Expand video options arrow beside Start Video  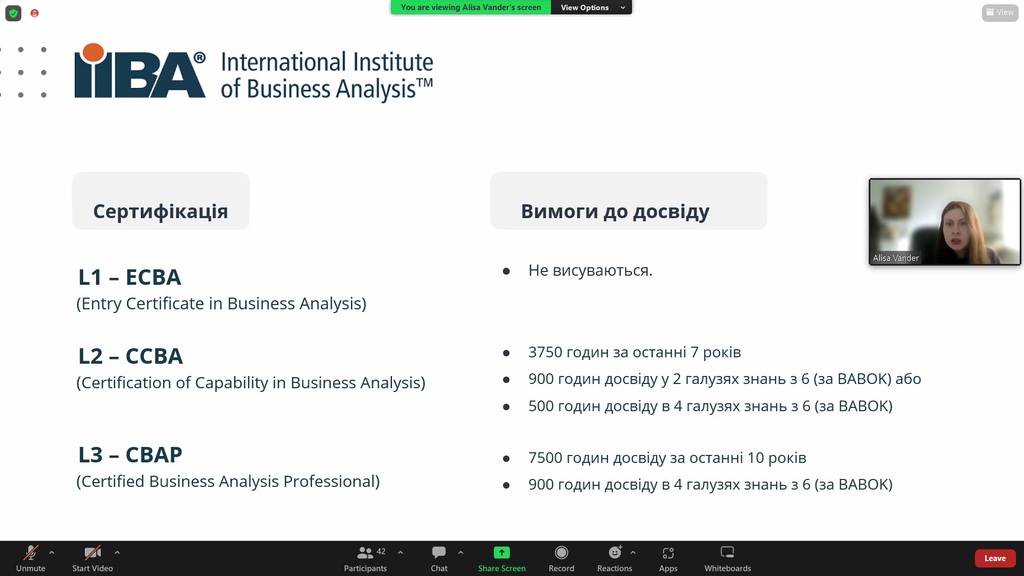click(x=117, y=552)
